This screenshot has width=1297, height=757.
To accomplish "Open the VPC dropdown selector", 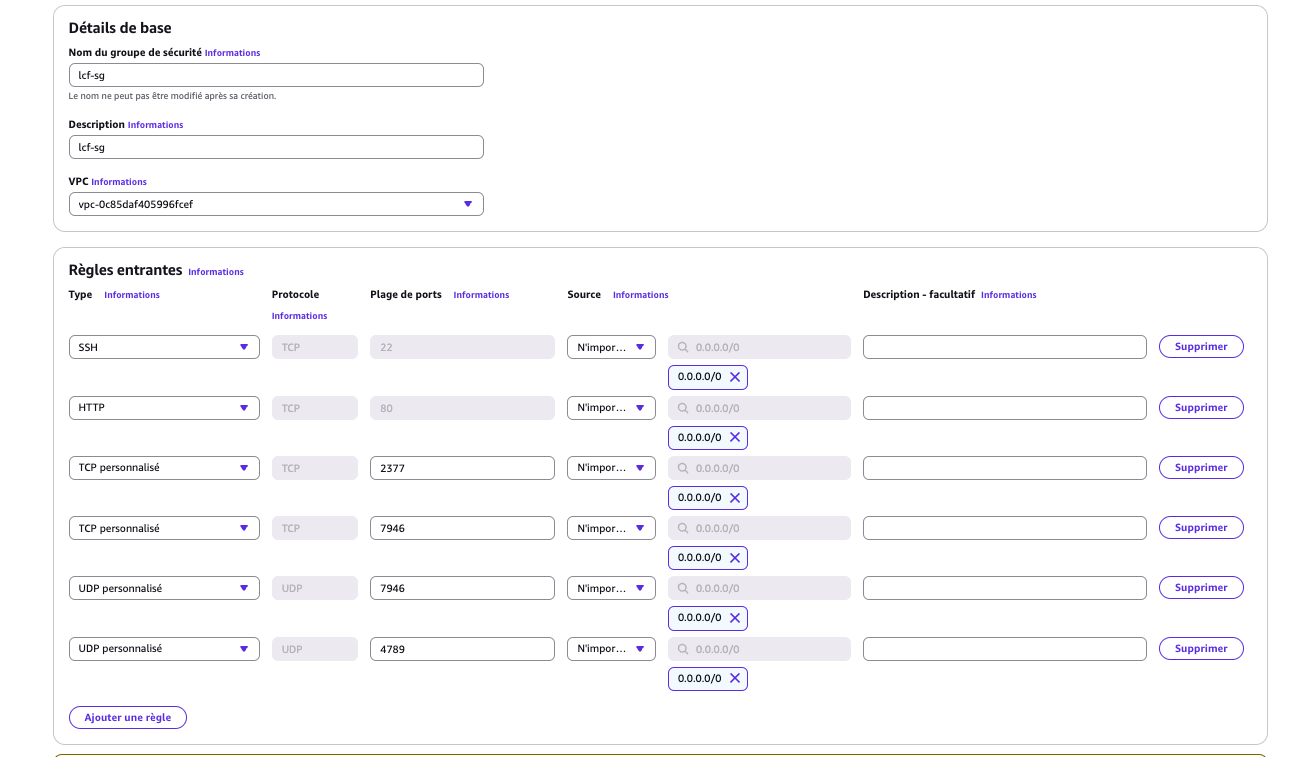I will 276,204.
